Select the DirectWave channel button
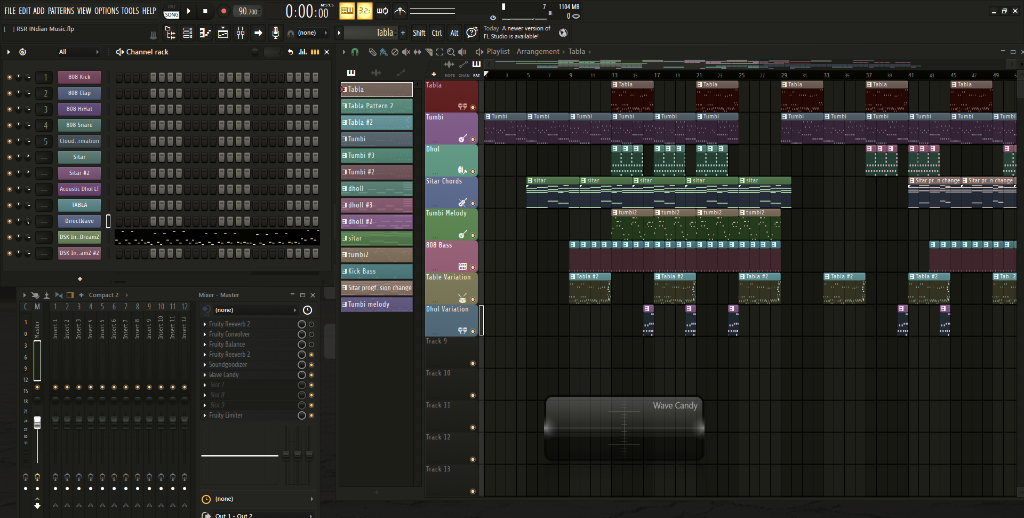 (79, 221)
